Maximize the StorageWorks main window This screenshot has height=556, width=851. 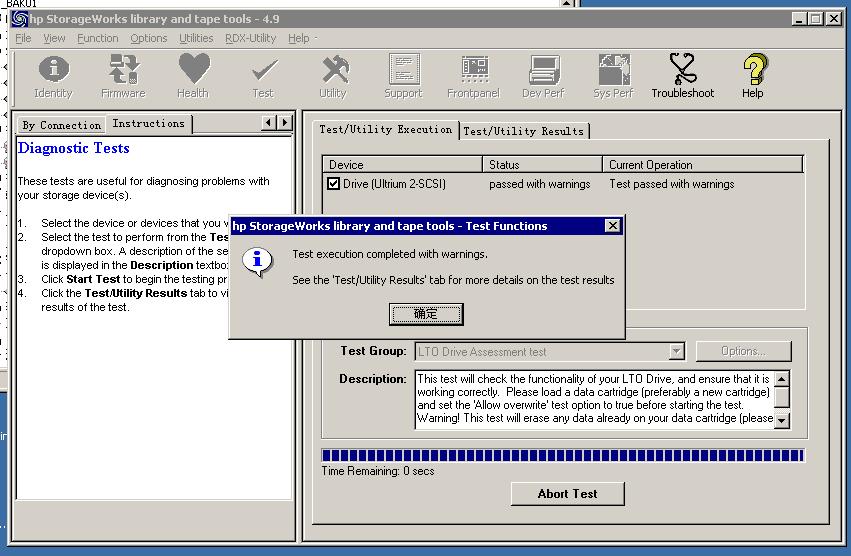point(816,19)
